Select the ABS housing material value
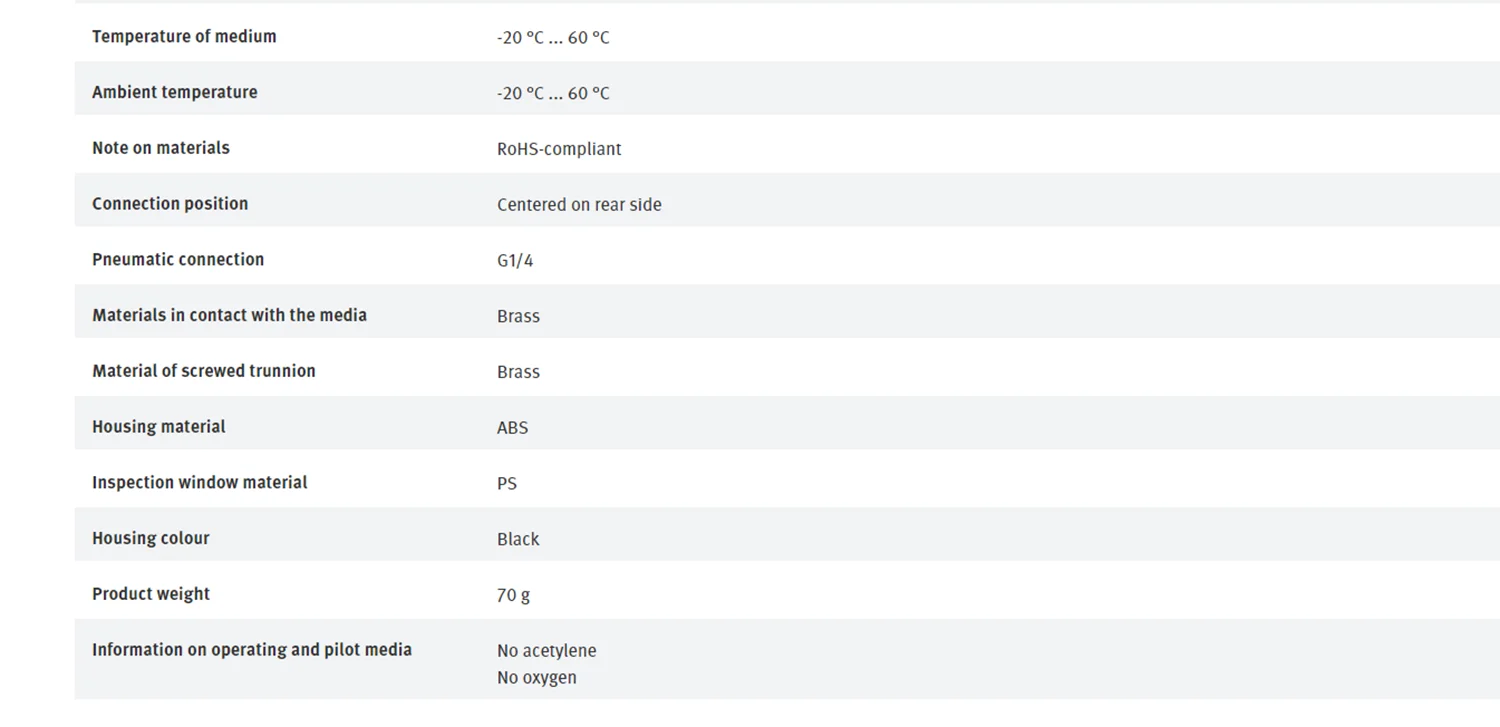This screenshot has height=727, width=1500. pos(512,427)
